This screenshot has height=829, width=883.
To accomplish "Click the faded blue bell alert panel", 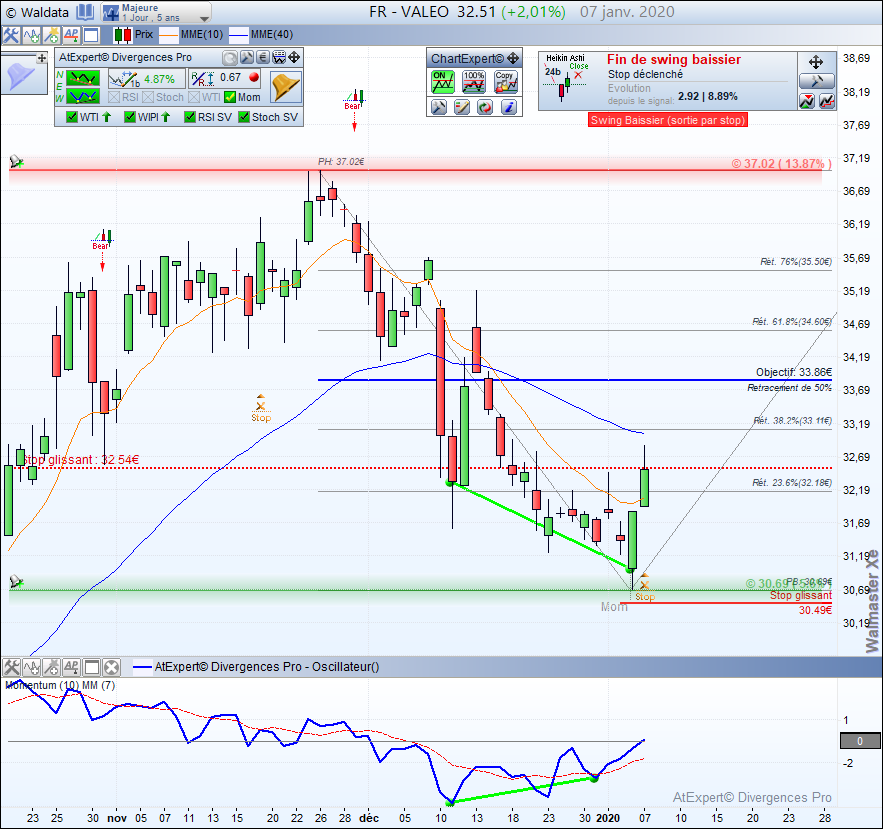I will click(x=19, y=77).
